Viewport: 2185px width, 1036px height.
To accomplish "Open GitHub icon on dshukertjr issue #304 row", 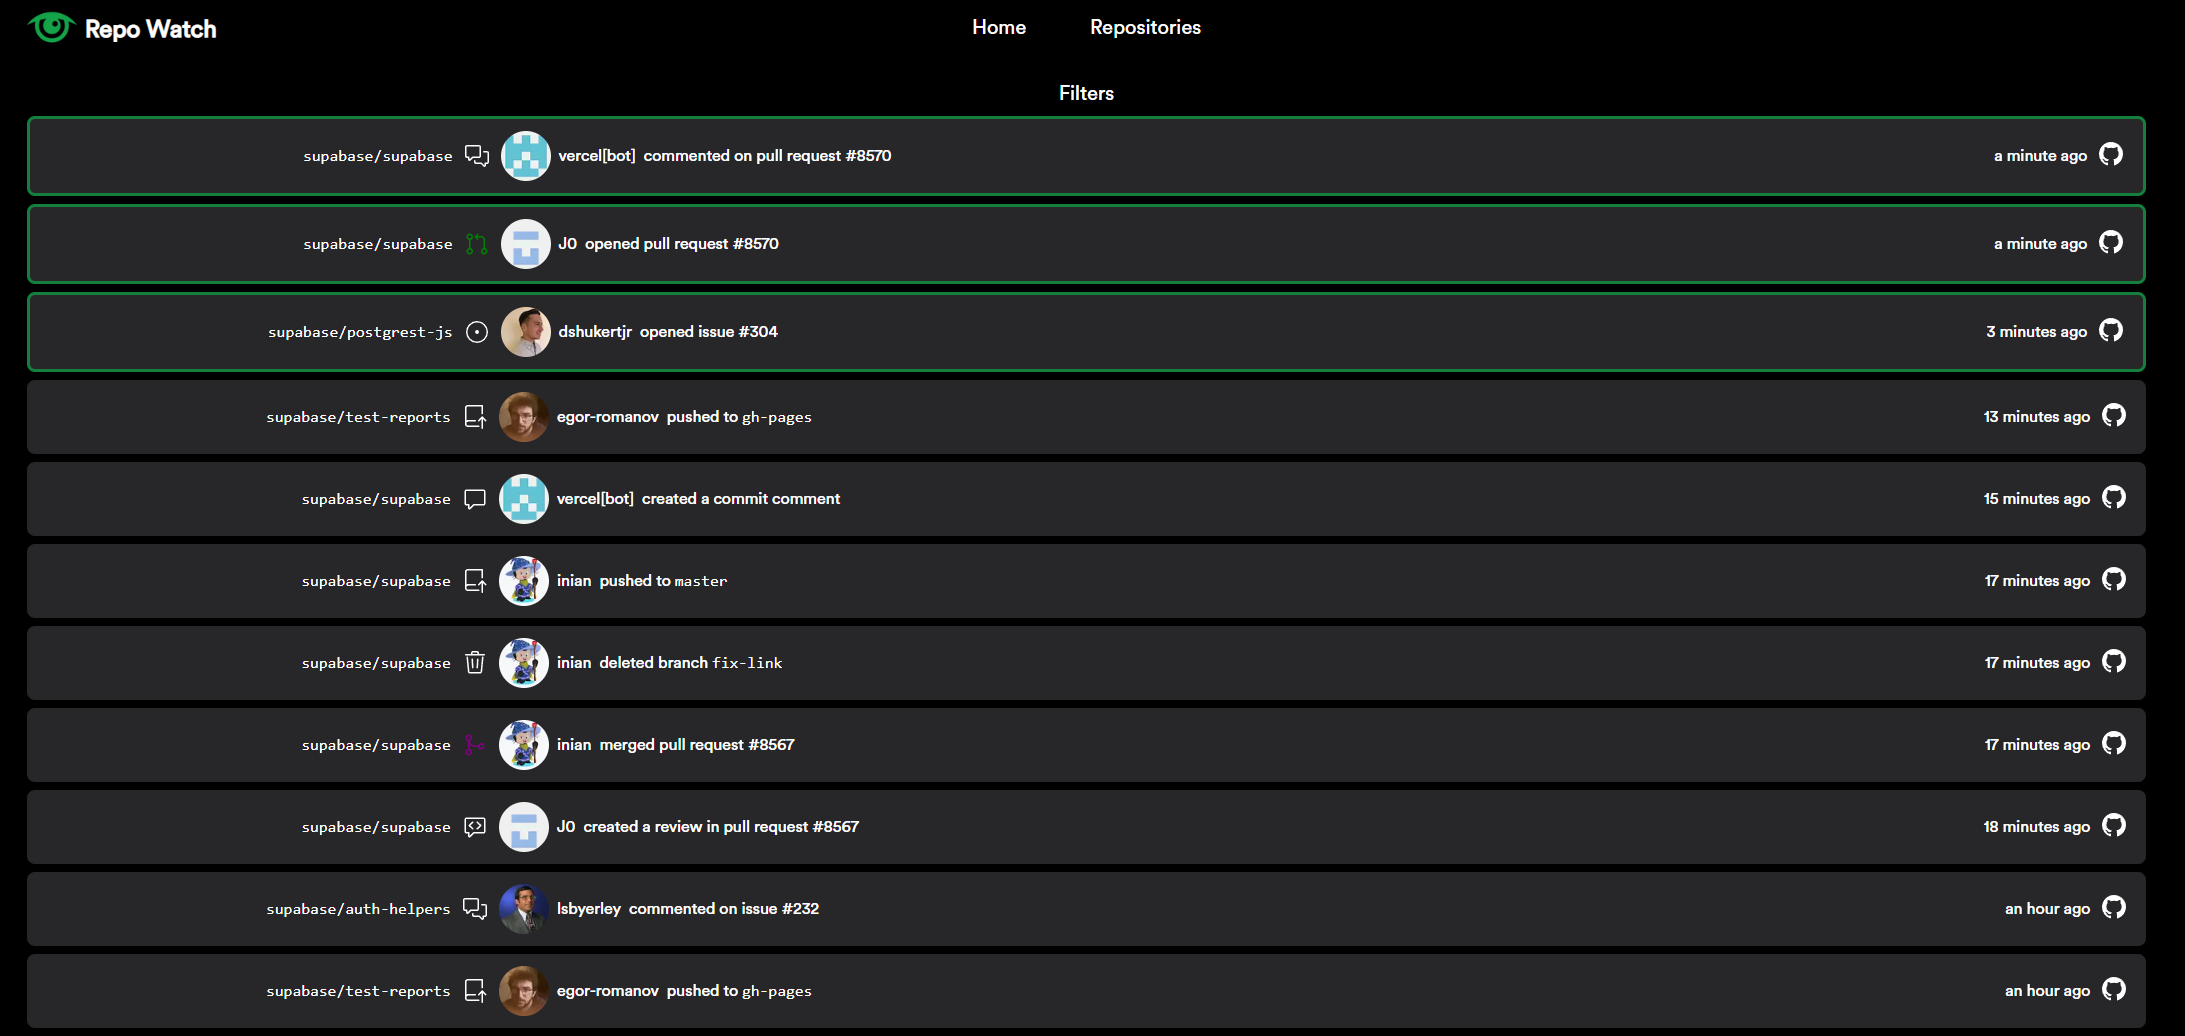I will point(2111,331).
